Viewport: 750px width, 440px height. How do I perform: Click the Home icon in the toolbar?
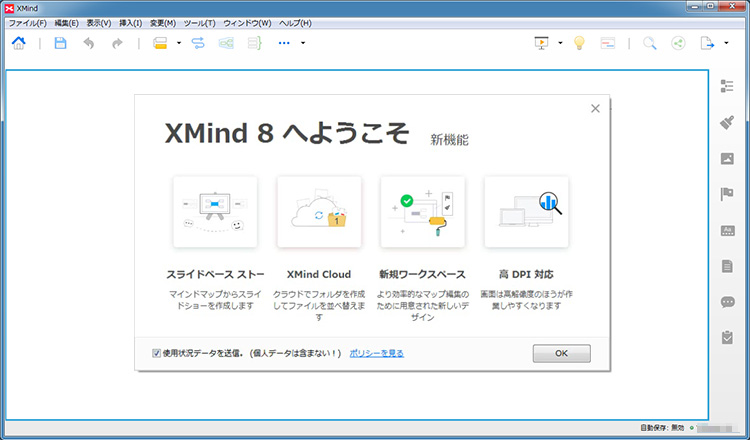[x=19, y=43]
